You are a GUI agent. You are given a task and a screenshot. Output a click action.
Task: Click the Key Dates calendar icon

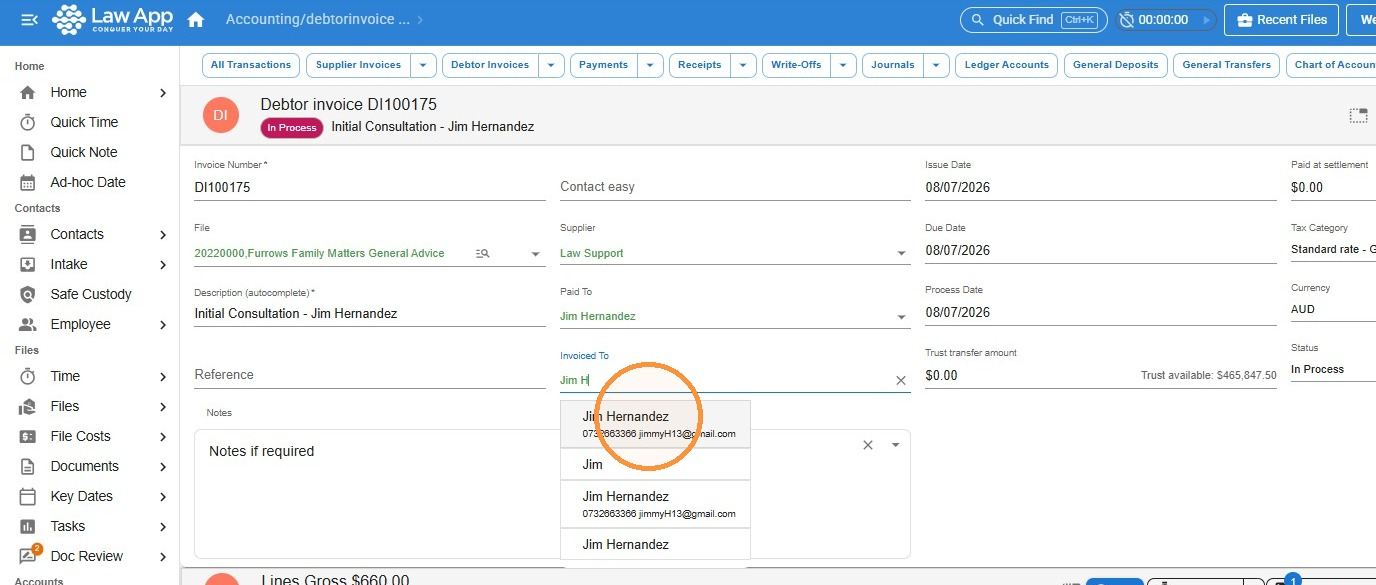29,496
